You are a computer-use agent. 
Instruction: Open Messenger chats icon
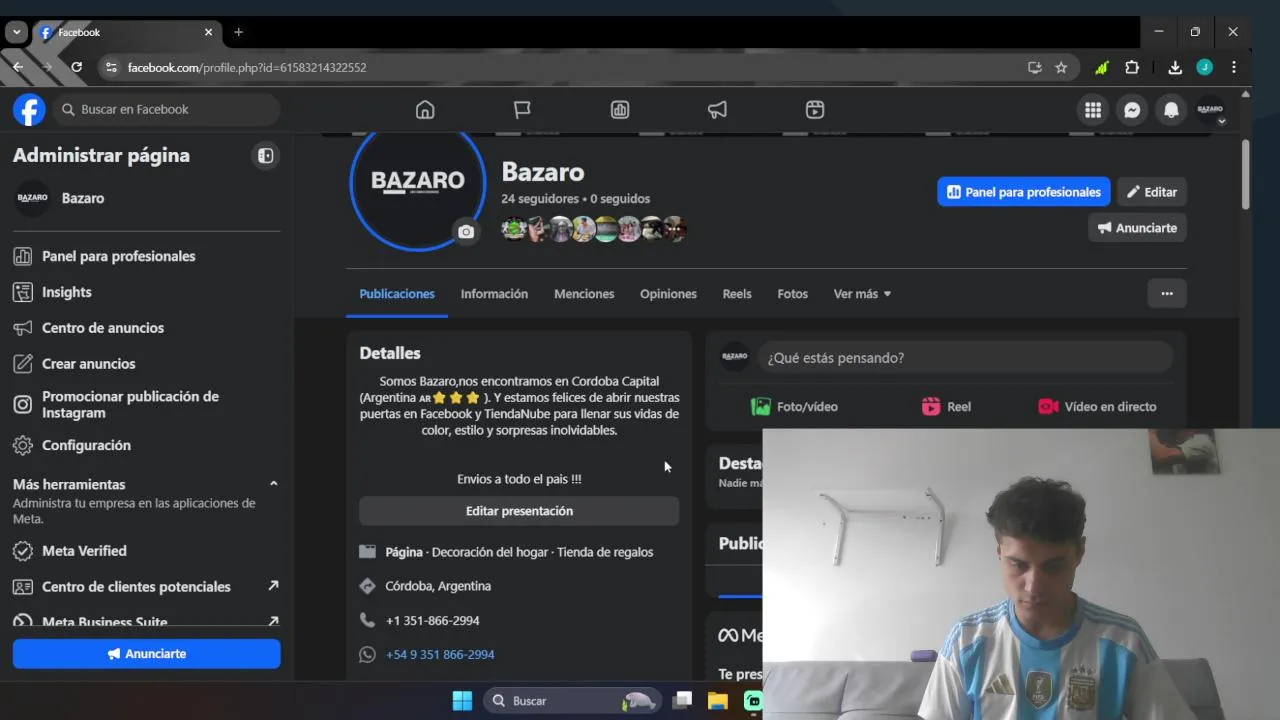point(1132,110)
